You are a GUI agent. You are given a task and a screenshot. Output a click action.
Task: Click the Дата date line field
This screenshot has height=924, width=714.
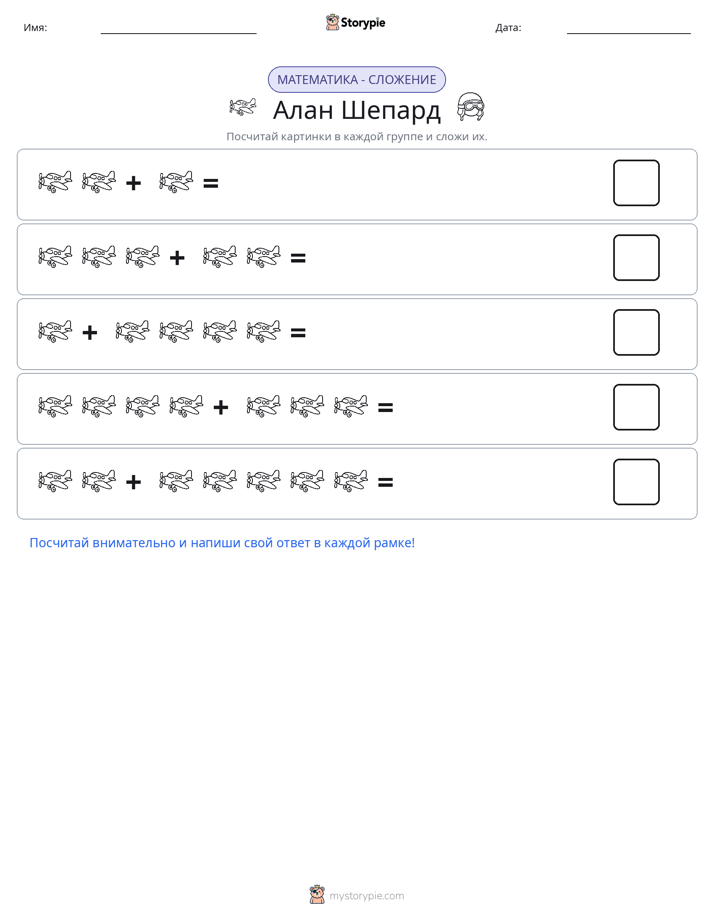[629, 28]
